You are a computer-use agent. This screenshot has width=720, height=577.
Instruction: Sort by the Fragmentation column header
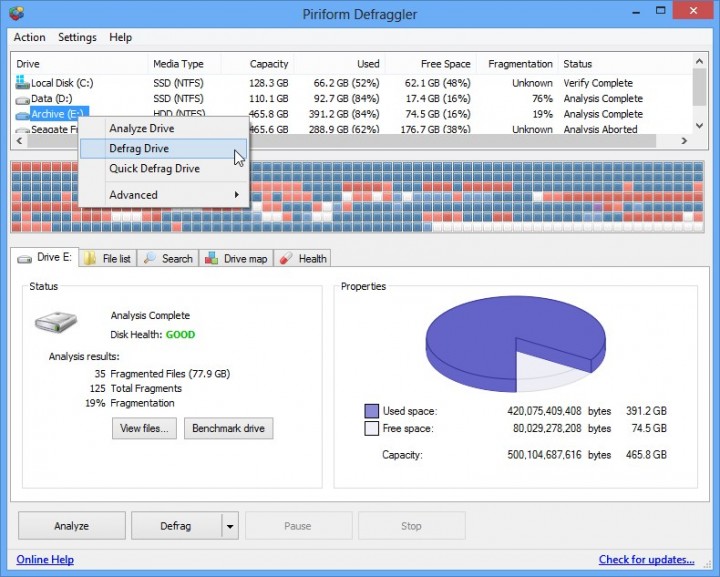tap(518, 64)
